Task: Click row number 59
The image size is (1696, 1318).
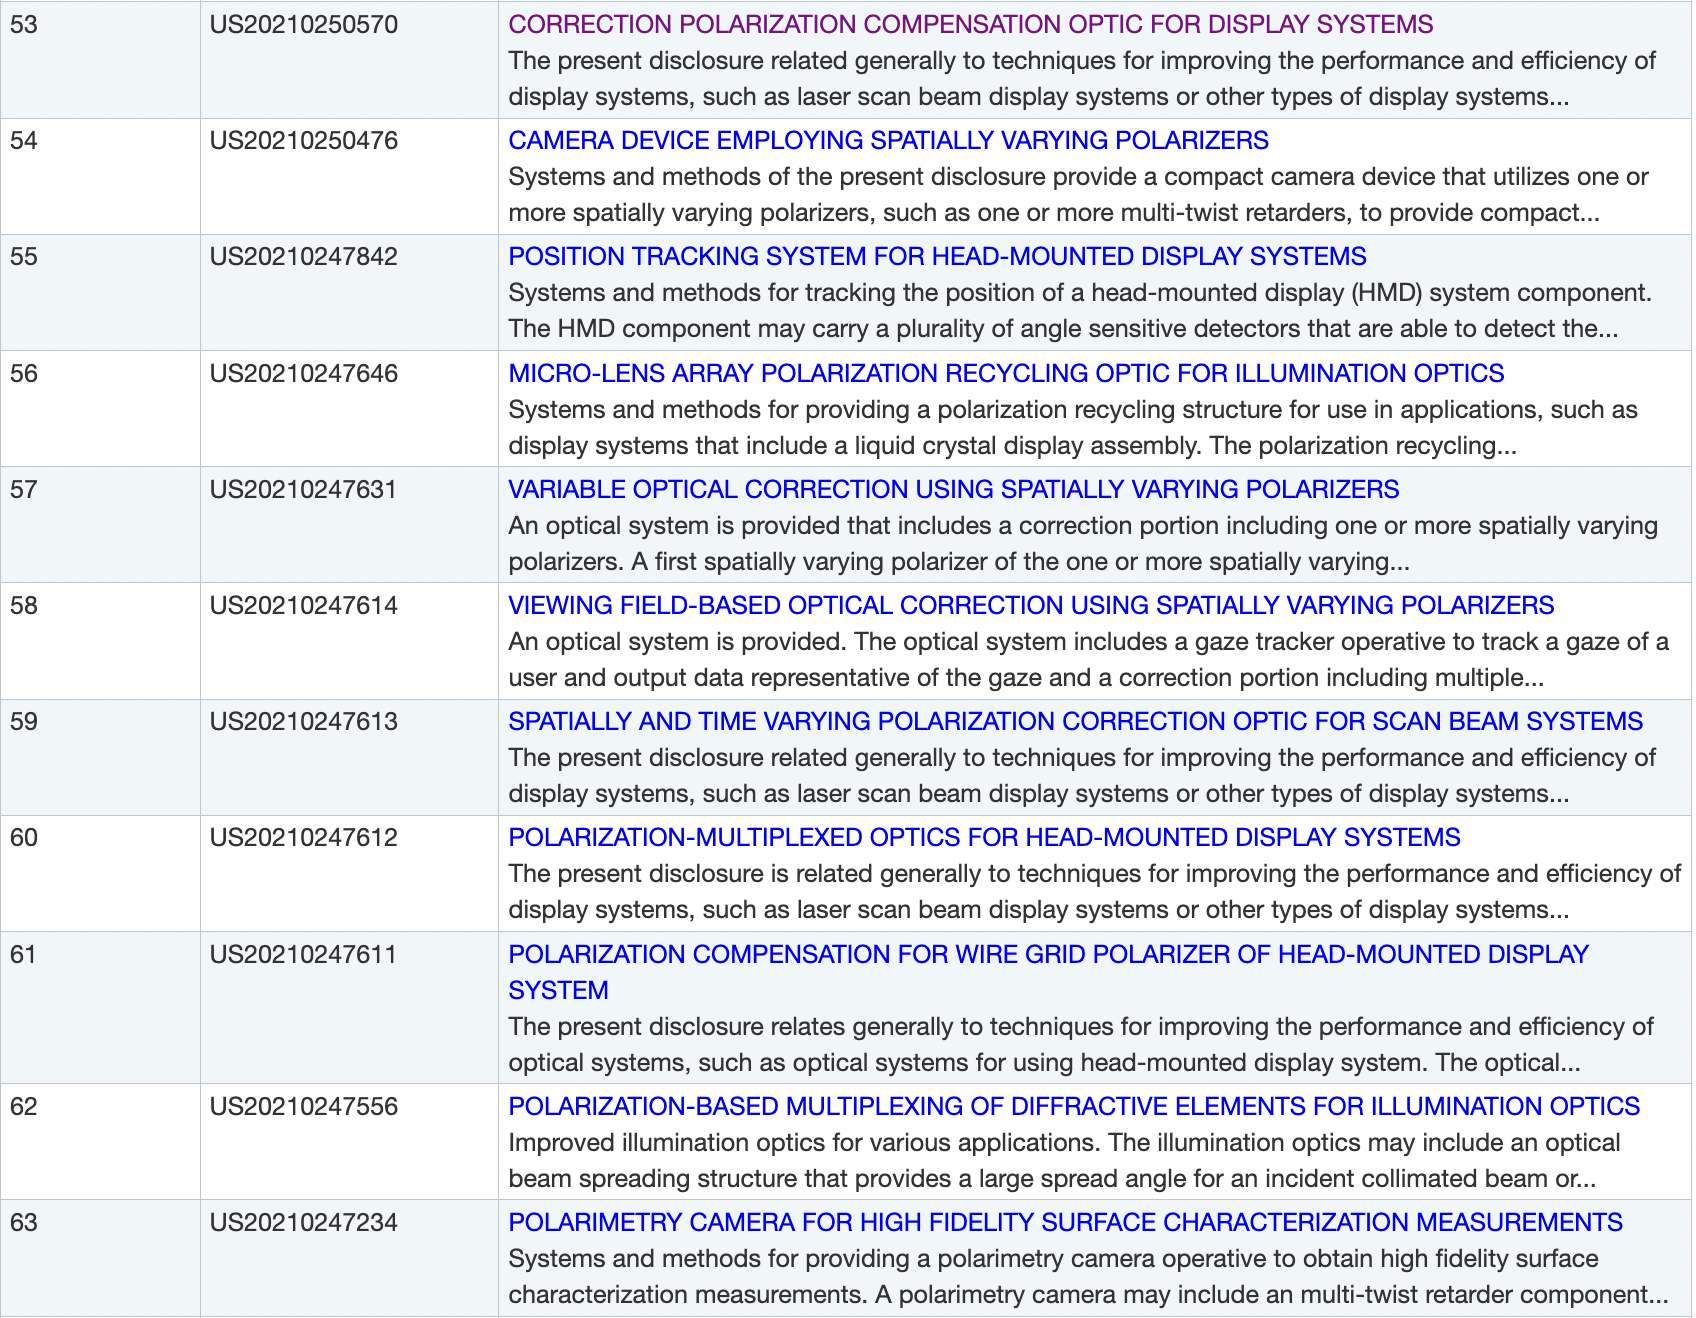Action: [24, 721]
